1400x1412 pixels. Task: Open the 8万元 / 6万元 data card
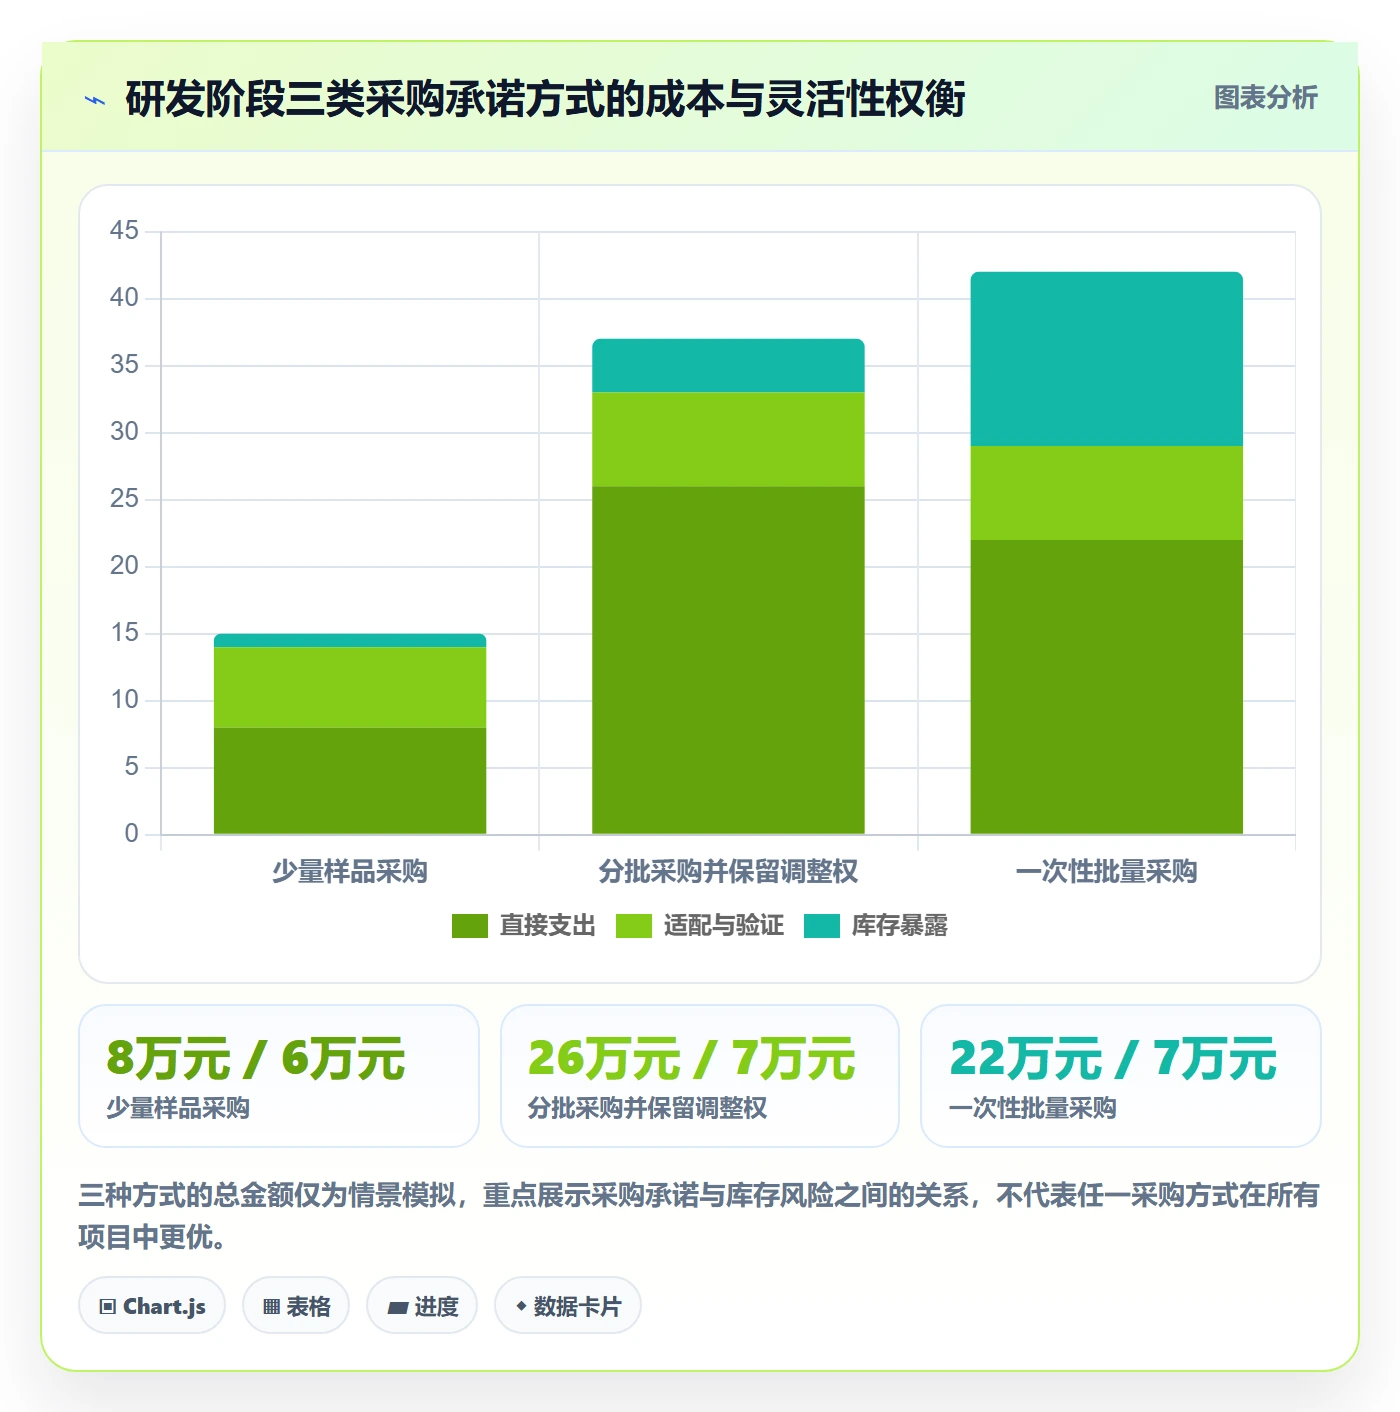[x=279, y=1076]
